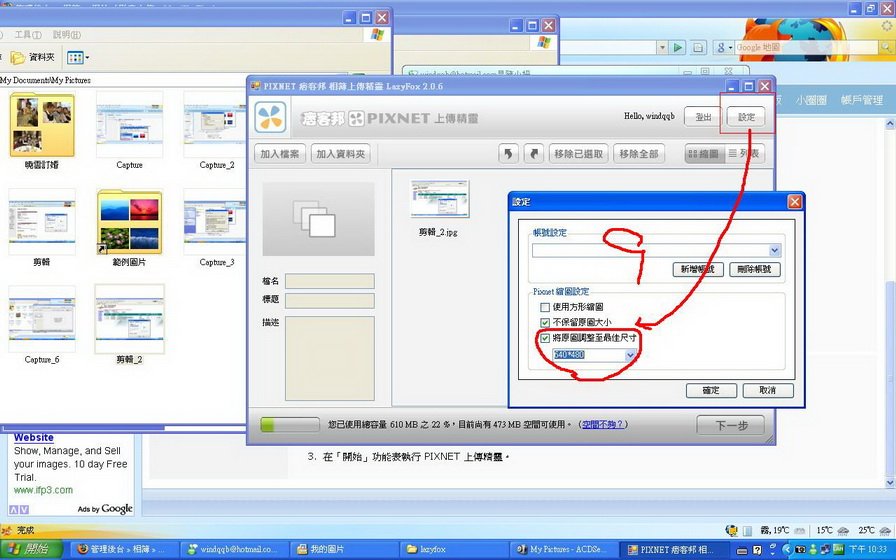Click Firefox green go arrow icon
Screen dimensions: 896x560
(677, 47)
